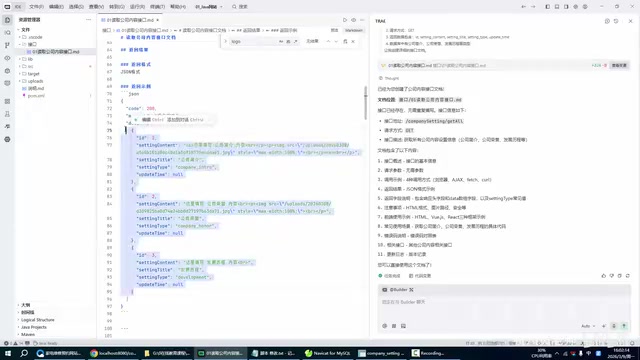This screenshot has width=640, height=360.
Task: Toggle match case in find widget
Action: 281,41
